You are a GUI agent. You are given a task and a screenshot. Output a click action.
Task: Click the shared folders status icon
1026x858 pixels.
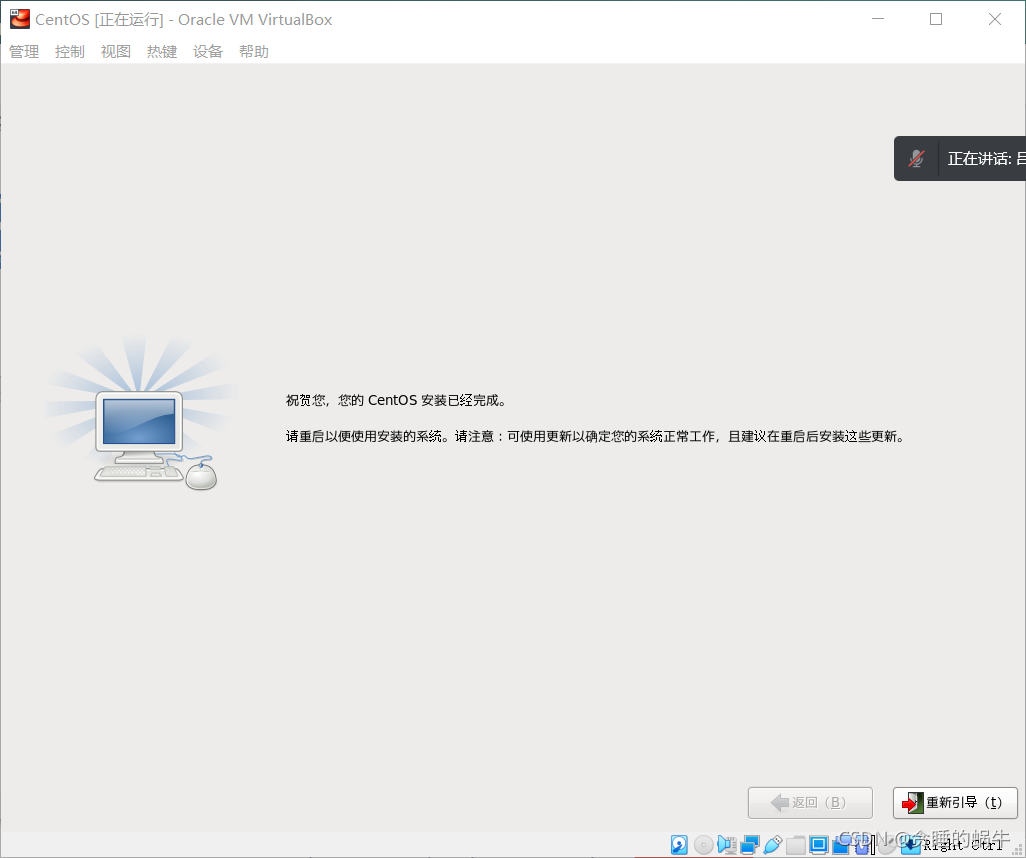[x=796, y=845]
